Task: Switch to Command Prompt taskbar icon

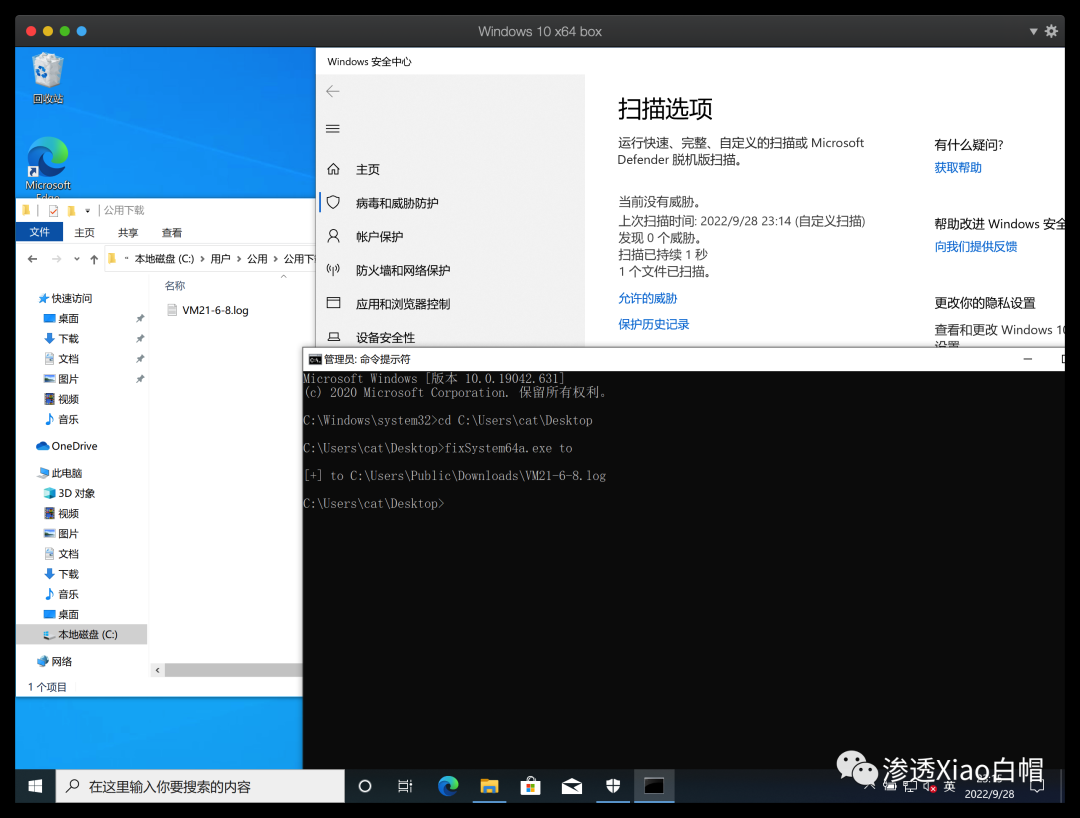Action: 654,786
